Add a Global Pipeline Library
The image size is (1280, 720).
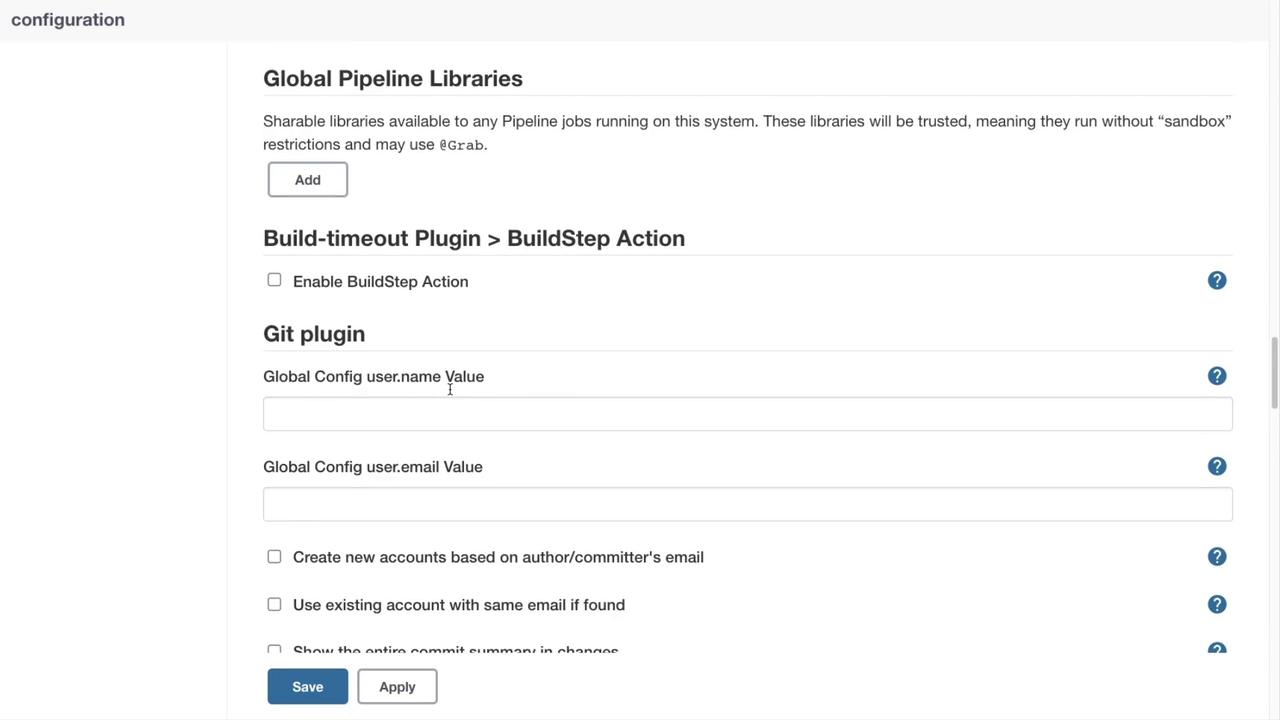coord(308,180)
